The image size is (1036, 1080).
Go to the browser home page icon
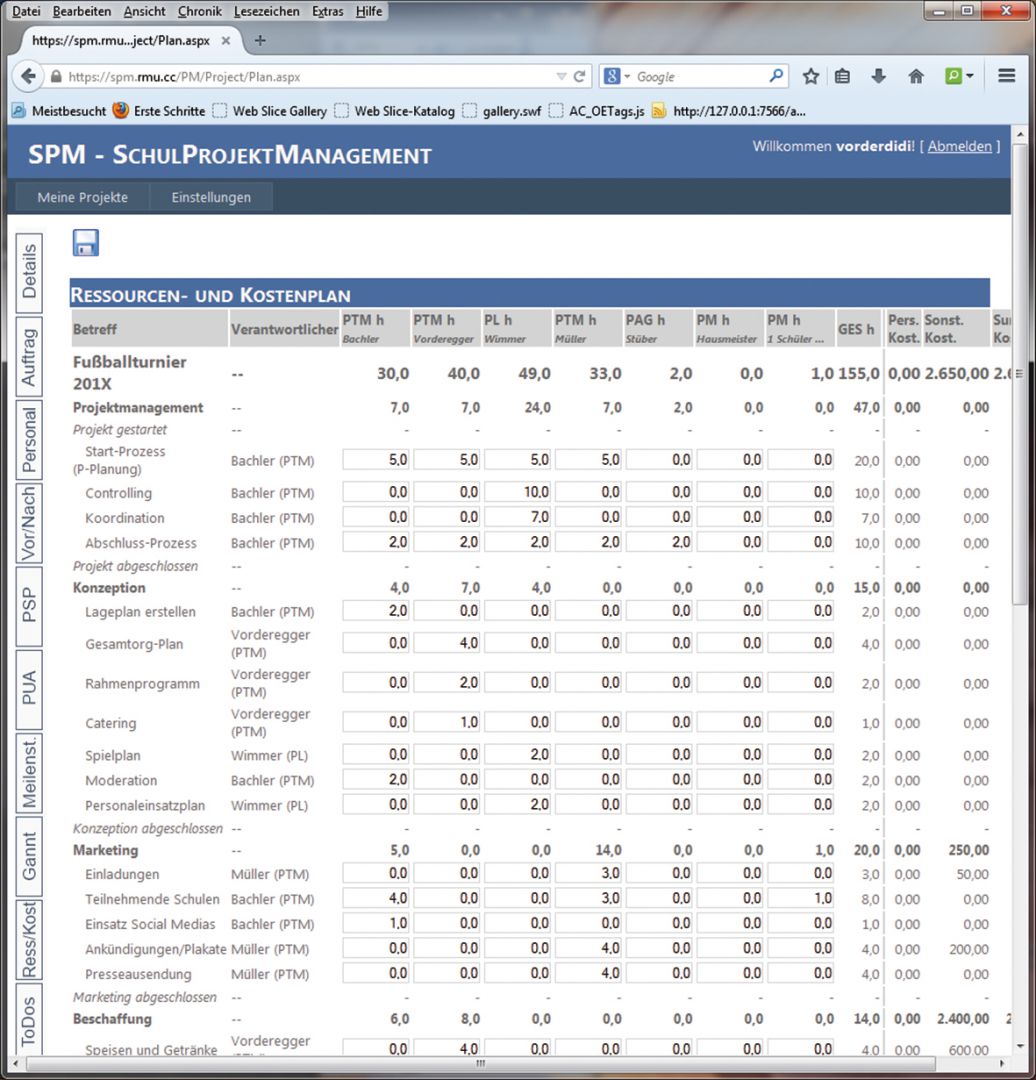915,76
